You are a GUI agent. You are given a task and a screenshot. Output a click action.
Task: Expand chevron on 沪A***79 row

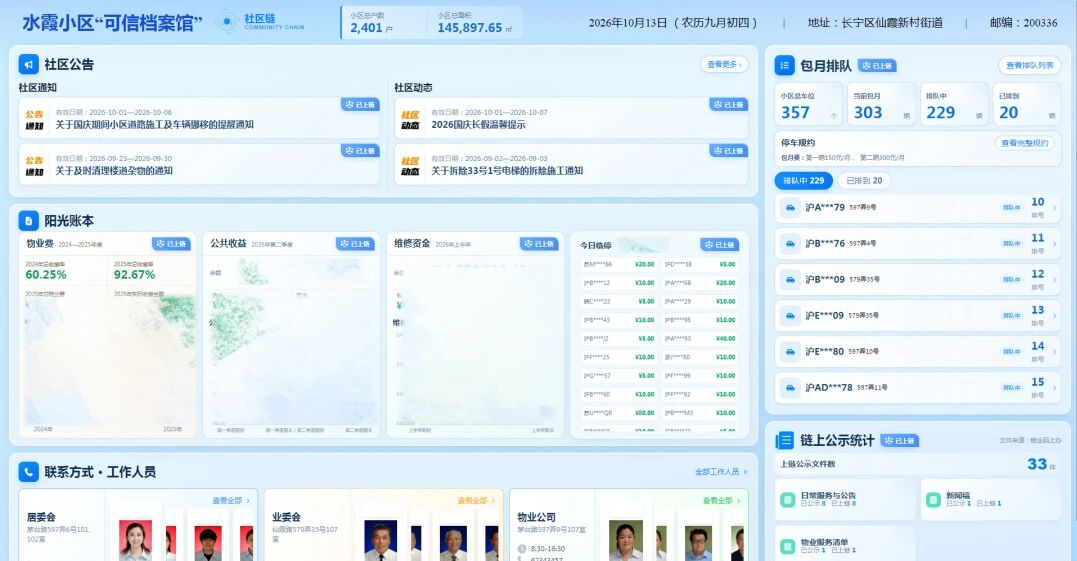click(x=1055, y=207)
